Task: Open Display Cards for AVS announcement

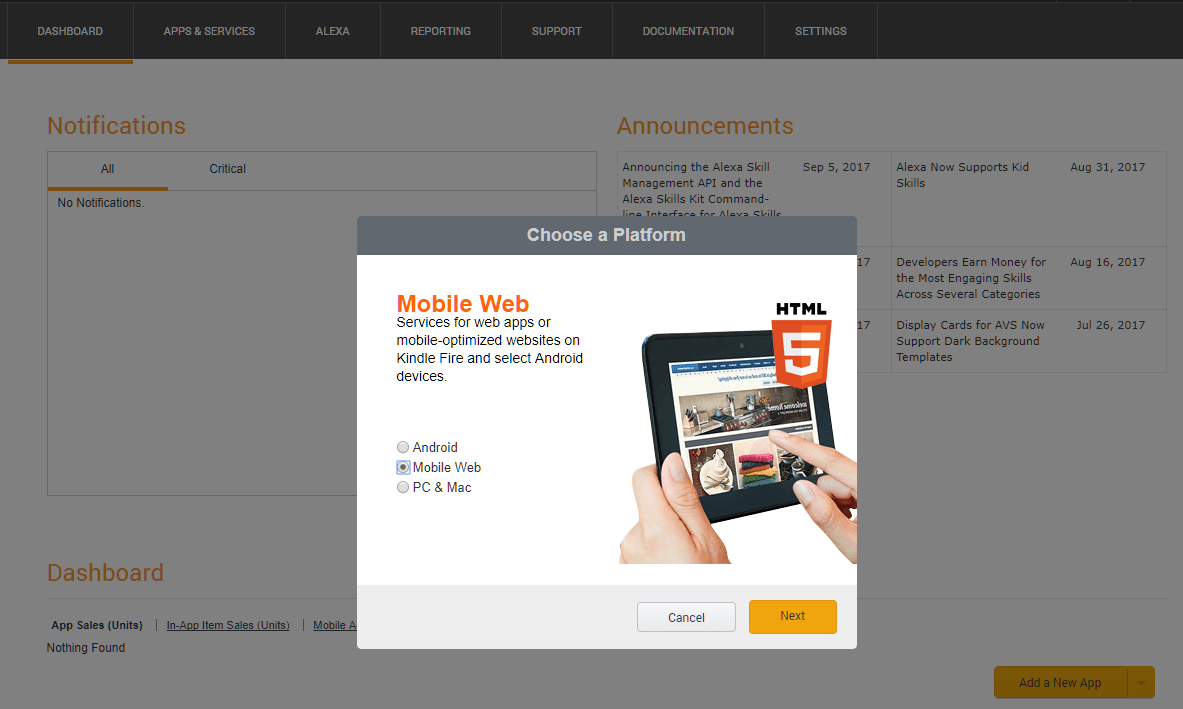Action: click(x=970, y=341)
